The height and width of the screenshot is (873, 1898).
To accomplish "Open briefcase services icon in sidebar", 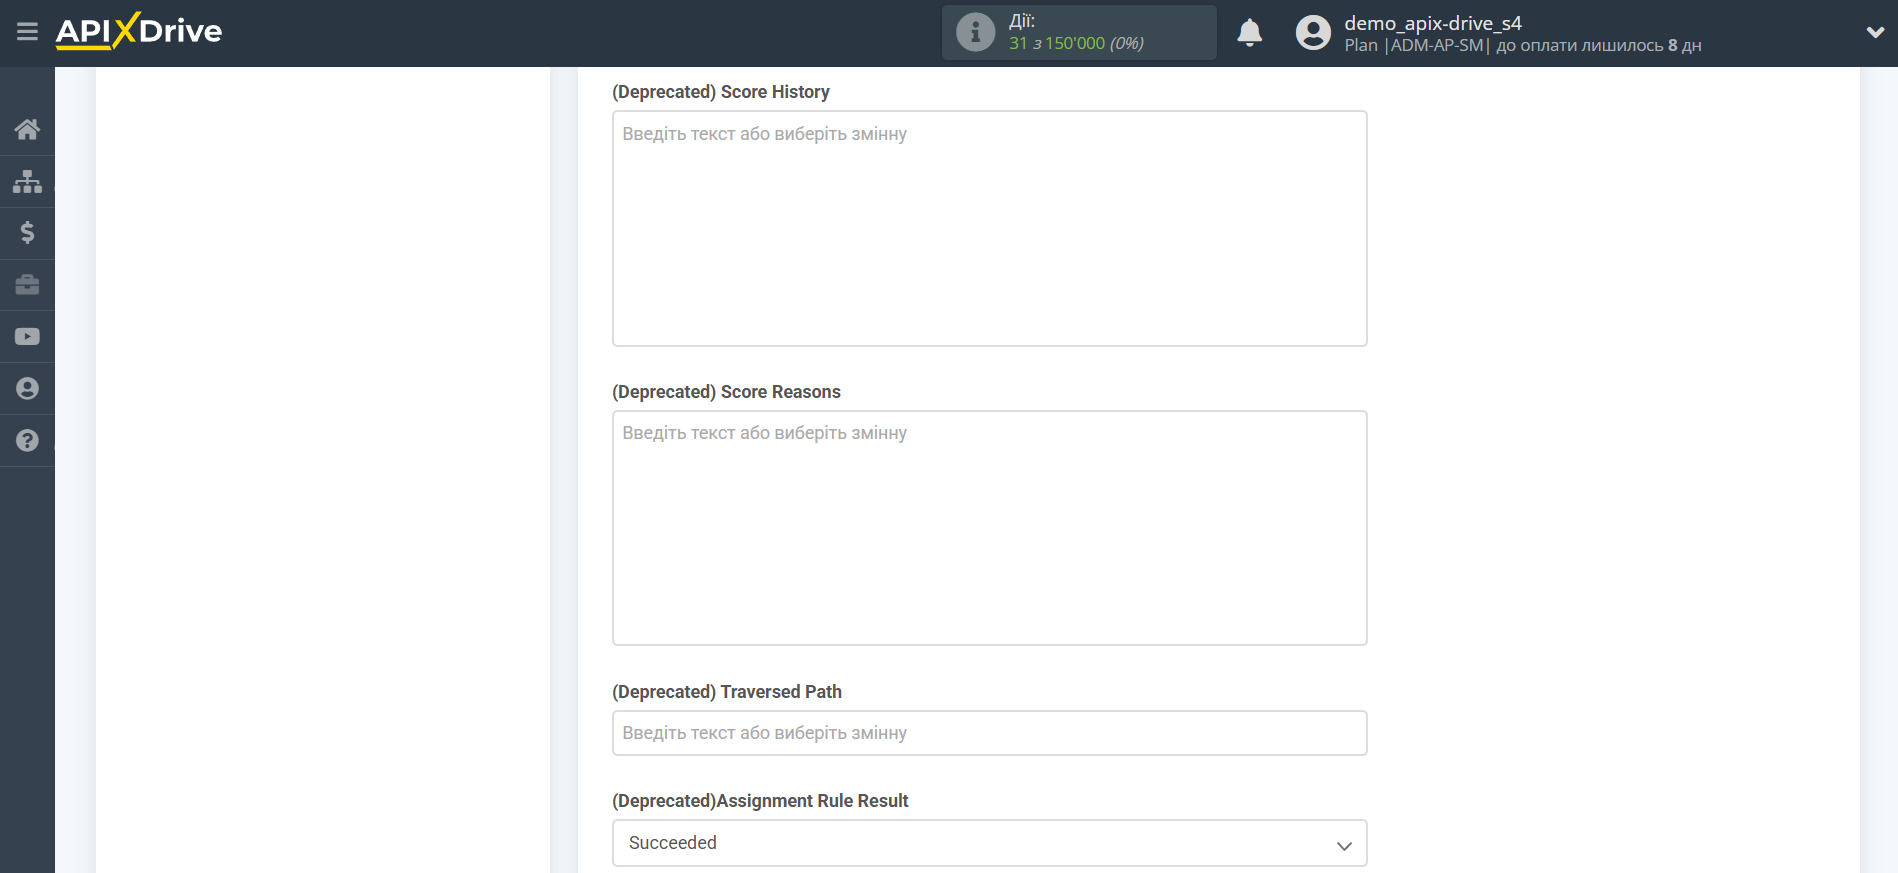I will (27, 285).
